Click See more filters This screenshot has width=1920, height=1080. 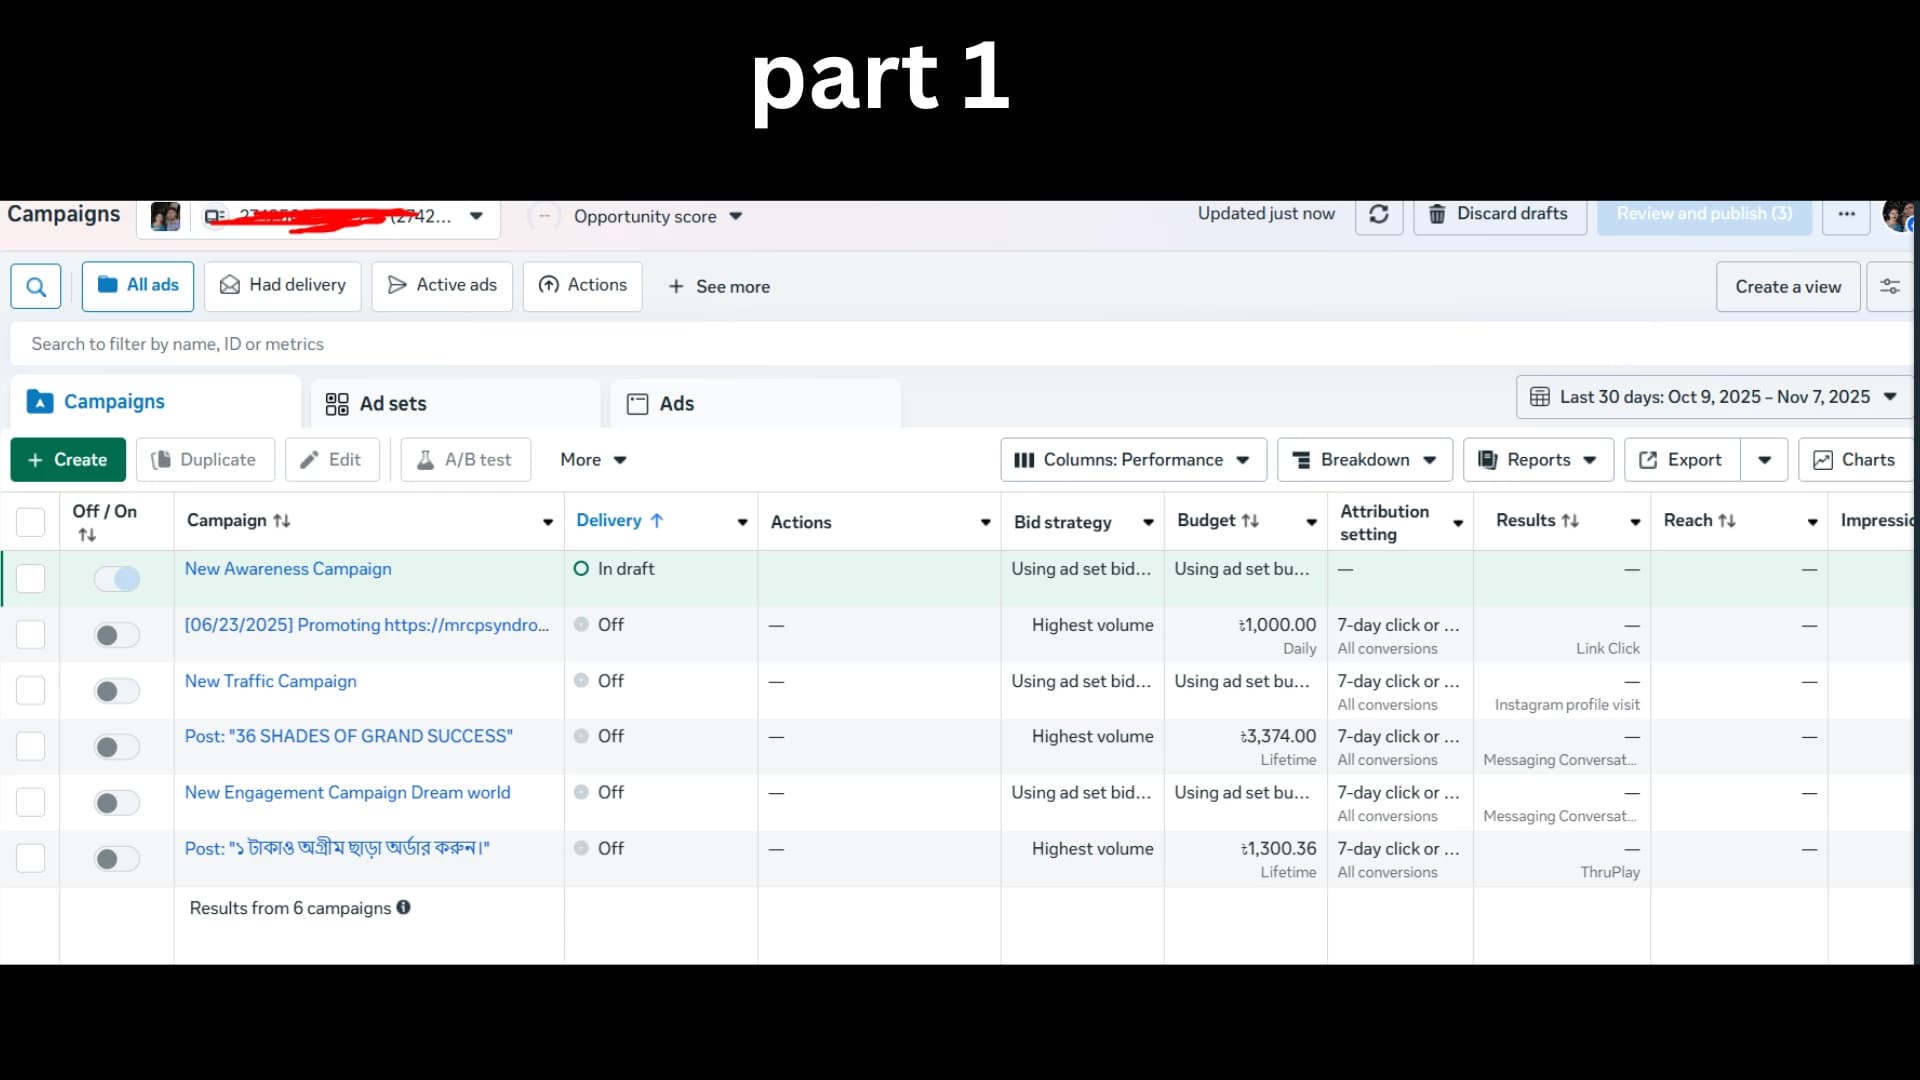point(719,287)
